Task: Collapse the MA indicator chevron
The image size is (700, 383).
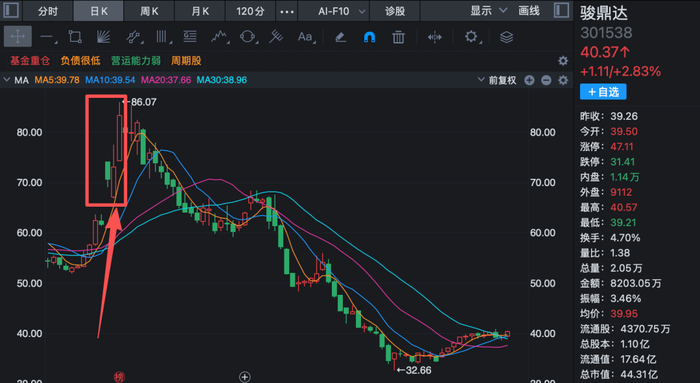Action: tap(7, 80)
